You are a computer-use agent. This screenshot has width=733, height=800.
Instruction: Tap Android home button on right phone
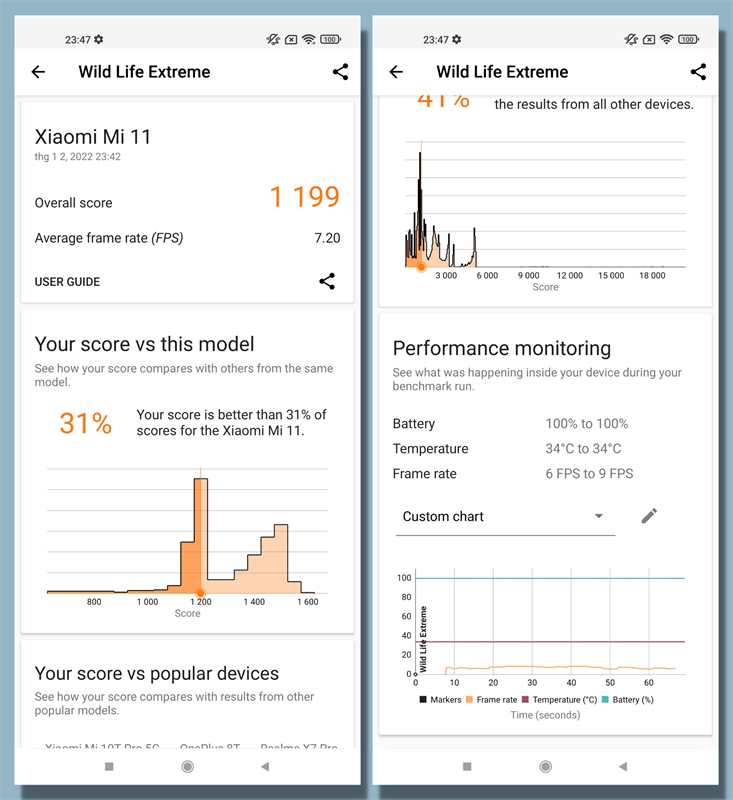click(x=546, y=766)
